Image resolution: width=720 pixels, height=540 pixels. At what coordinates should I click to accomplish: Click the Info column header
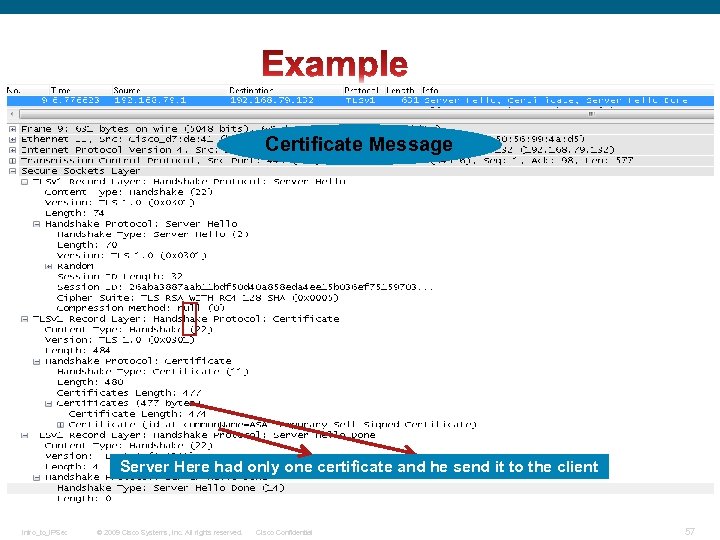pos(430,90)
